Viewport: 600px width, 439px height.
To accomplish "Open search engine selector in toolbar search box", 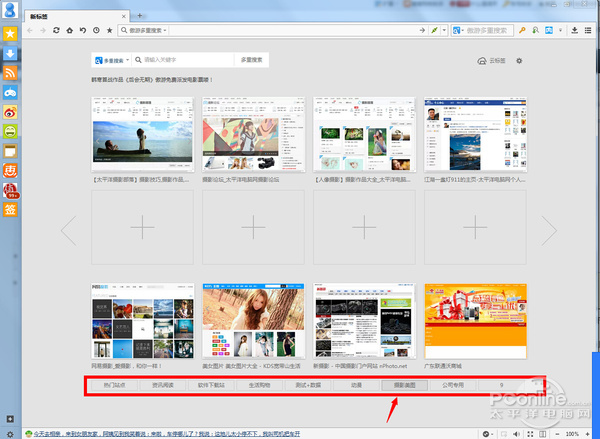I will click(x=458, y=30).
